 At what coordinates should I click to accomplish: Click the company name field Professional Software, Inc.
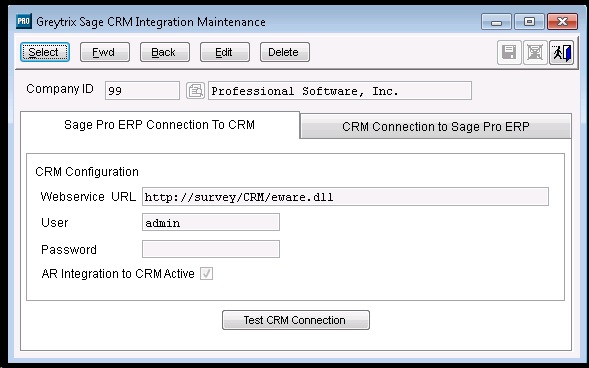pyautogui.click(x=340, y=91)
